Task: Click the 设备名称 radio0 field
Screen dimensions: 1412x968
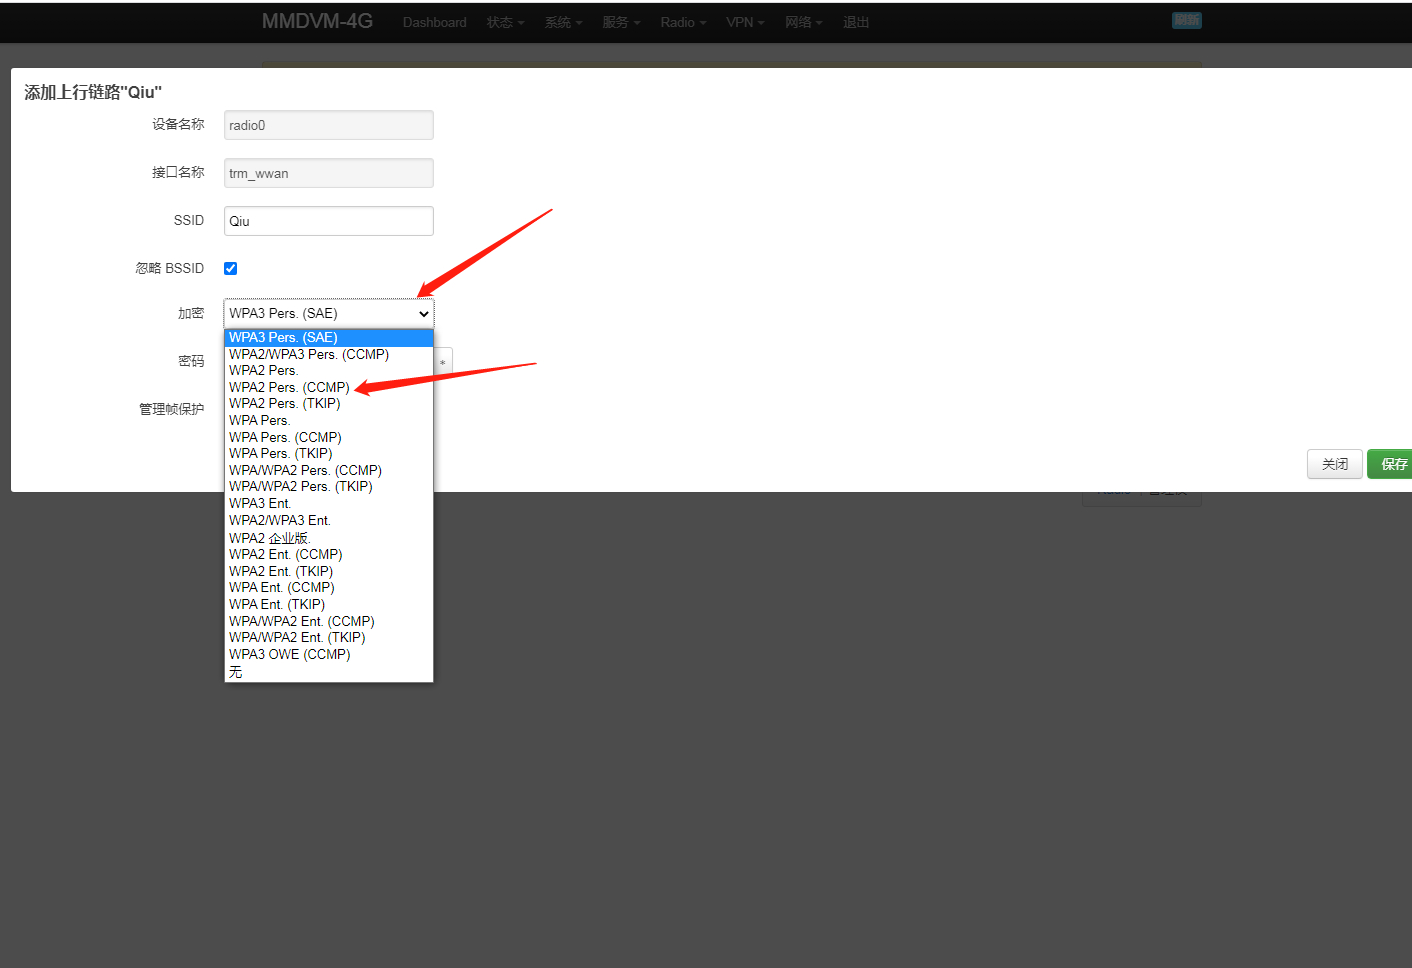Action: tap(328, 125)
